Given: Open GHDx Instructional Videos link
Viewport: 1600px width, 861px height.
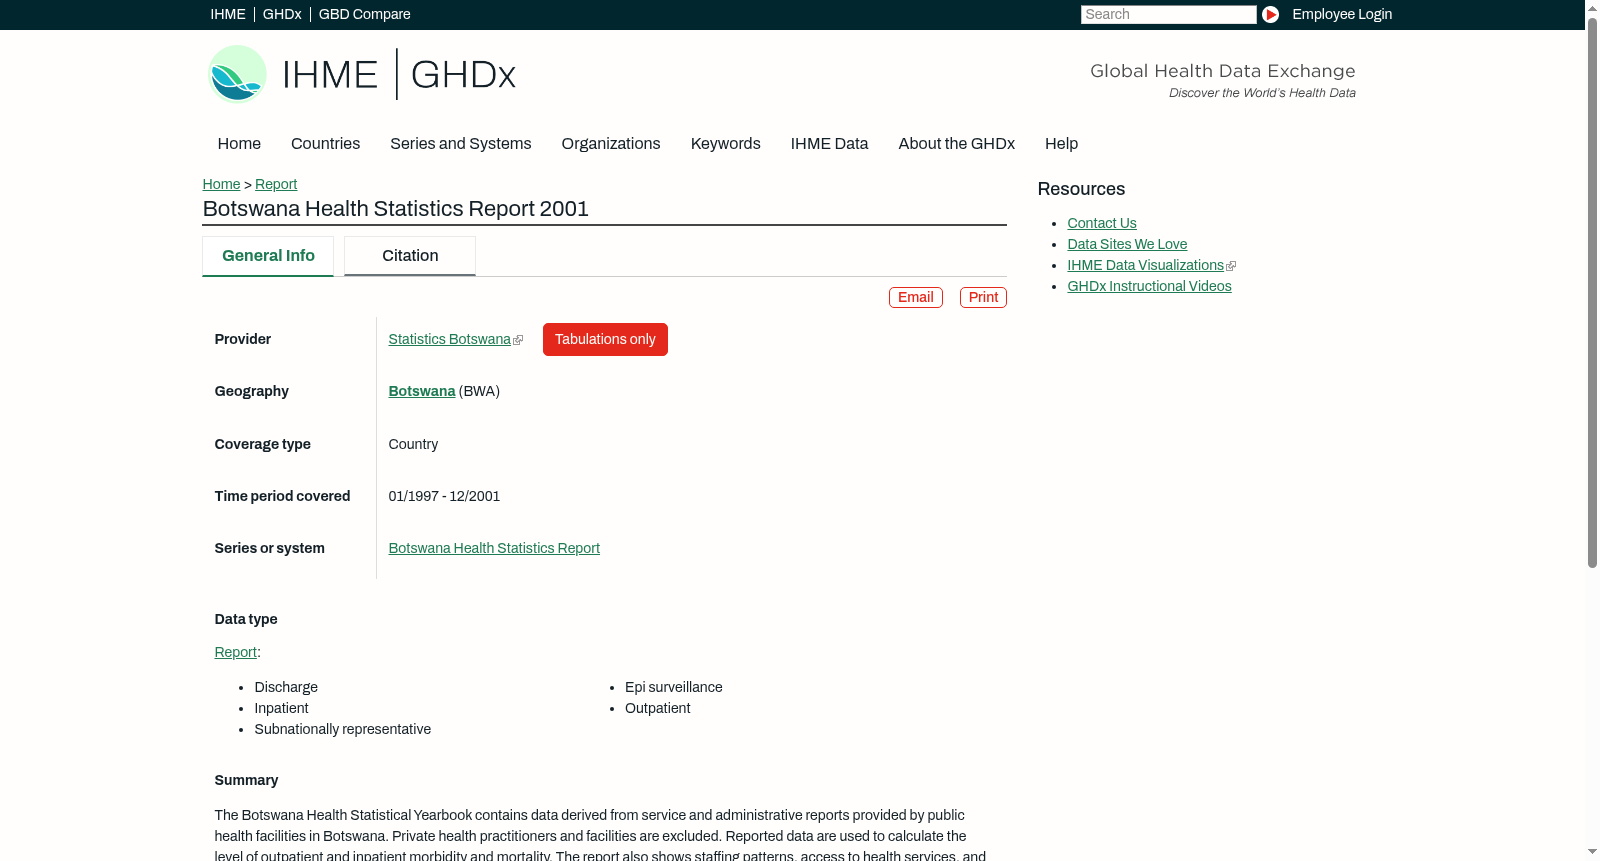Looking at the screenshot, I should tap(1149, 286).
